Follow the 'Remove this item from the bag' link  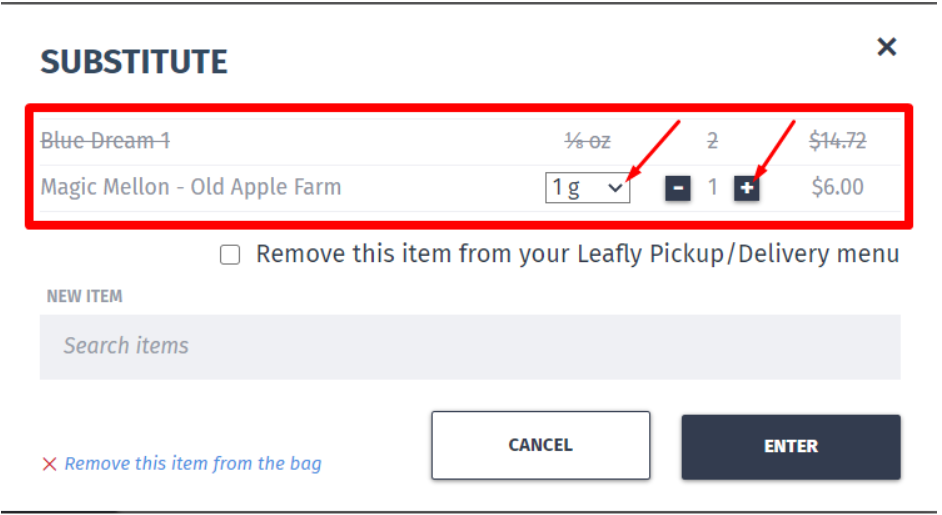pos(193,463)
